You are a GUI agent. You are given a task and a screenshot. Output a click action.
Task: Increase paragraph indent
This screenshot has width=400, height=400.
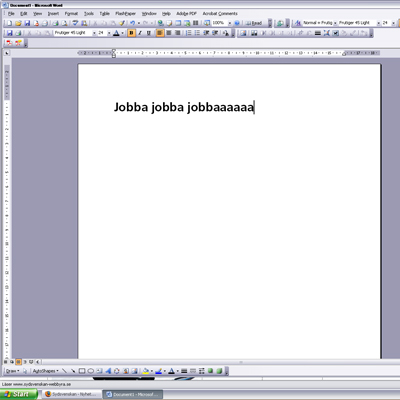click(215, 33)
